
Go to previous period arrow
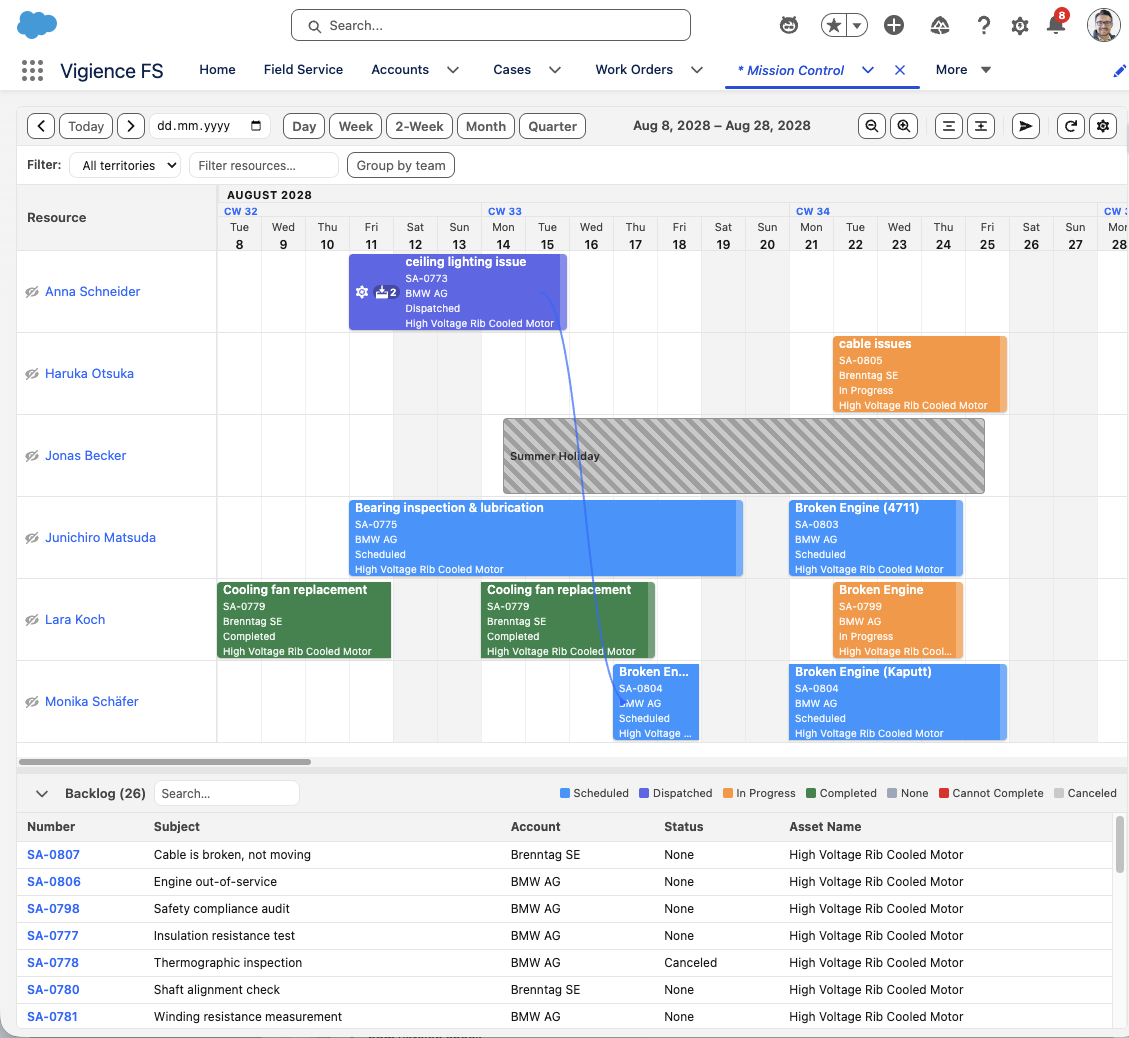(41, 126)
